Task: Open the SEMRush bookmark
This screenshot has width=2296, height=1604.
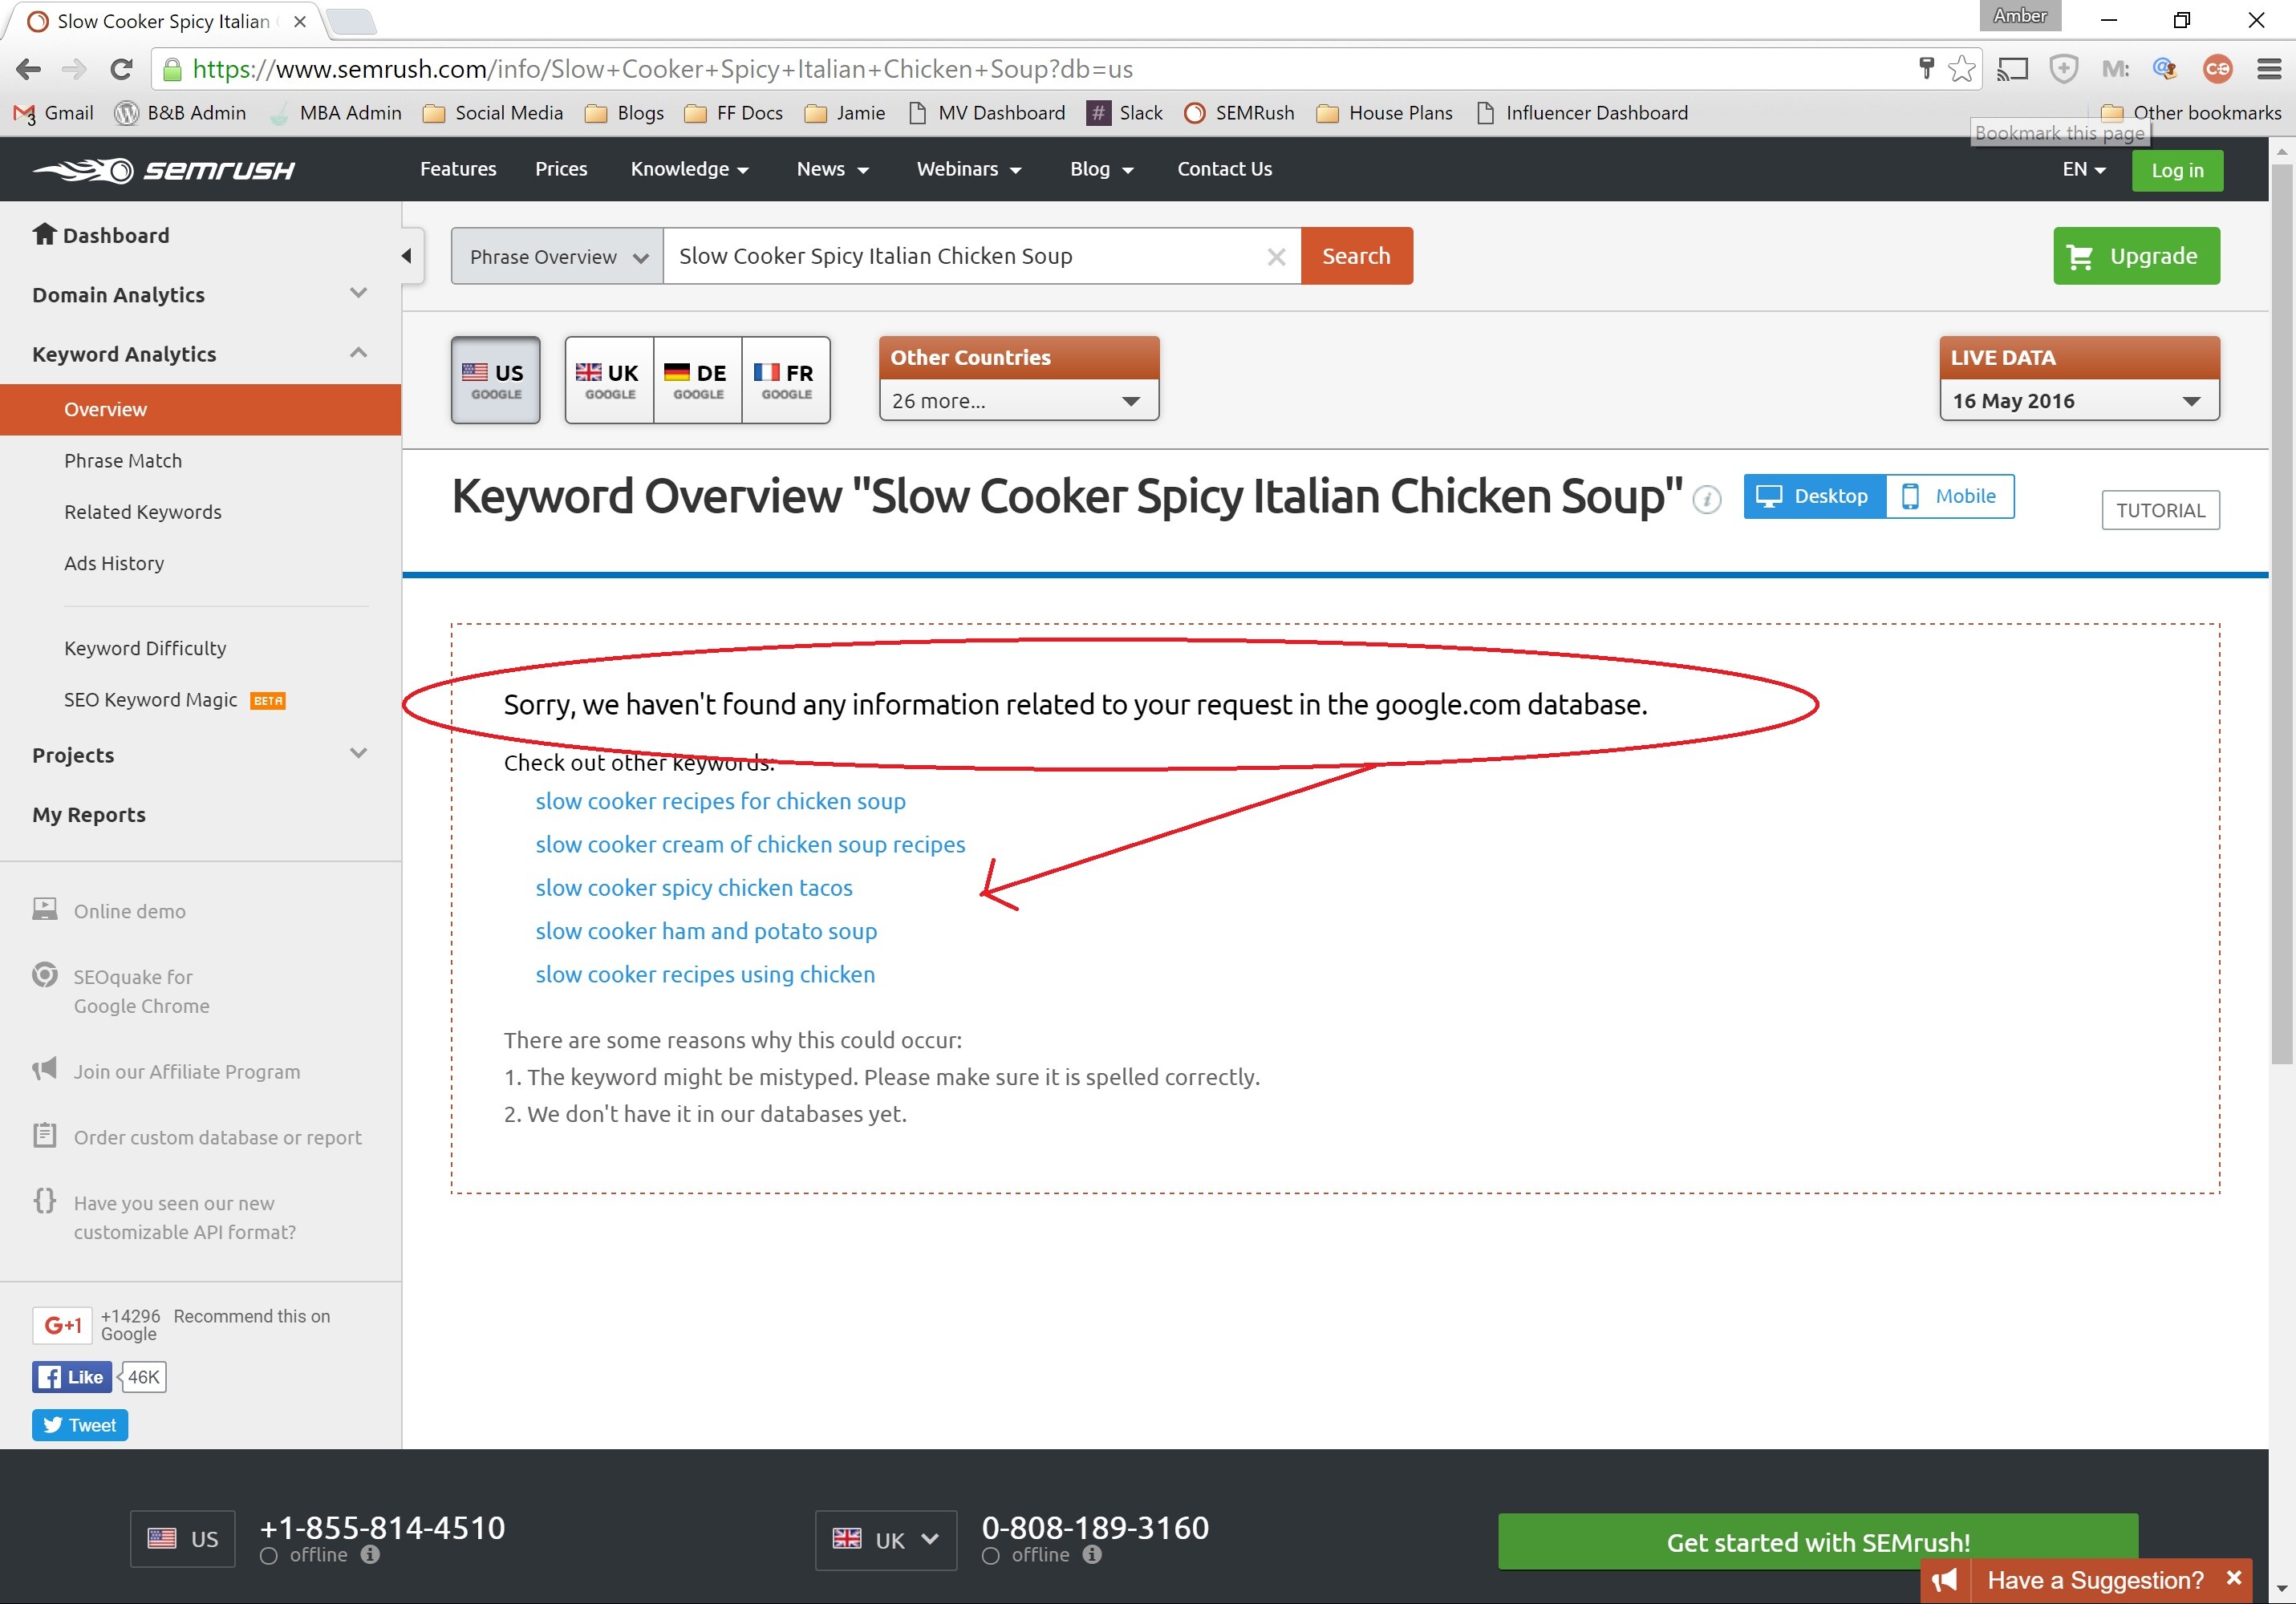Action: 1239,113
